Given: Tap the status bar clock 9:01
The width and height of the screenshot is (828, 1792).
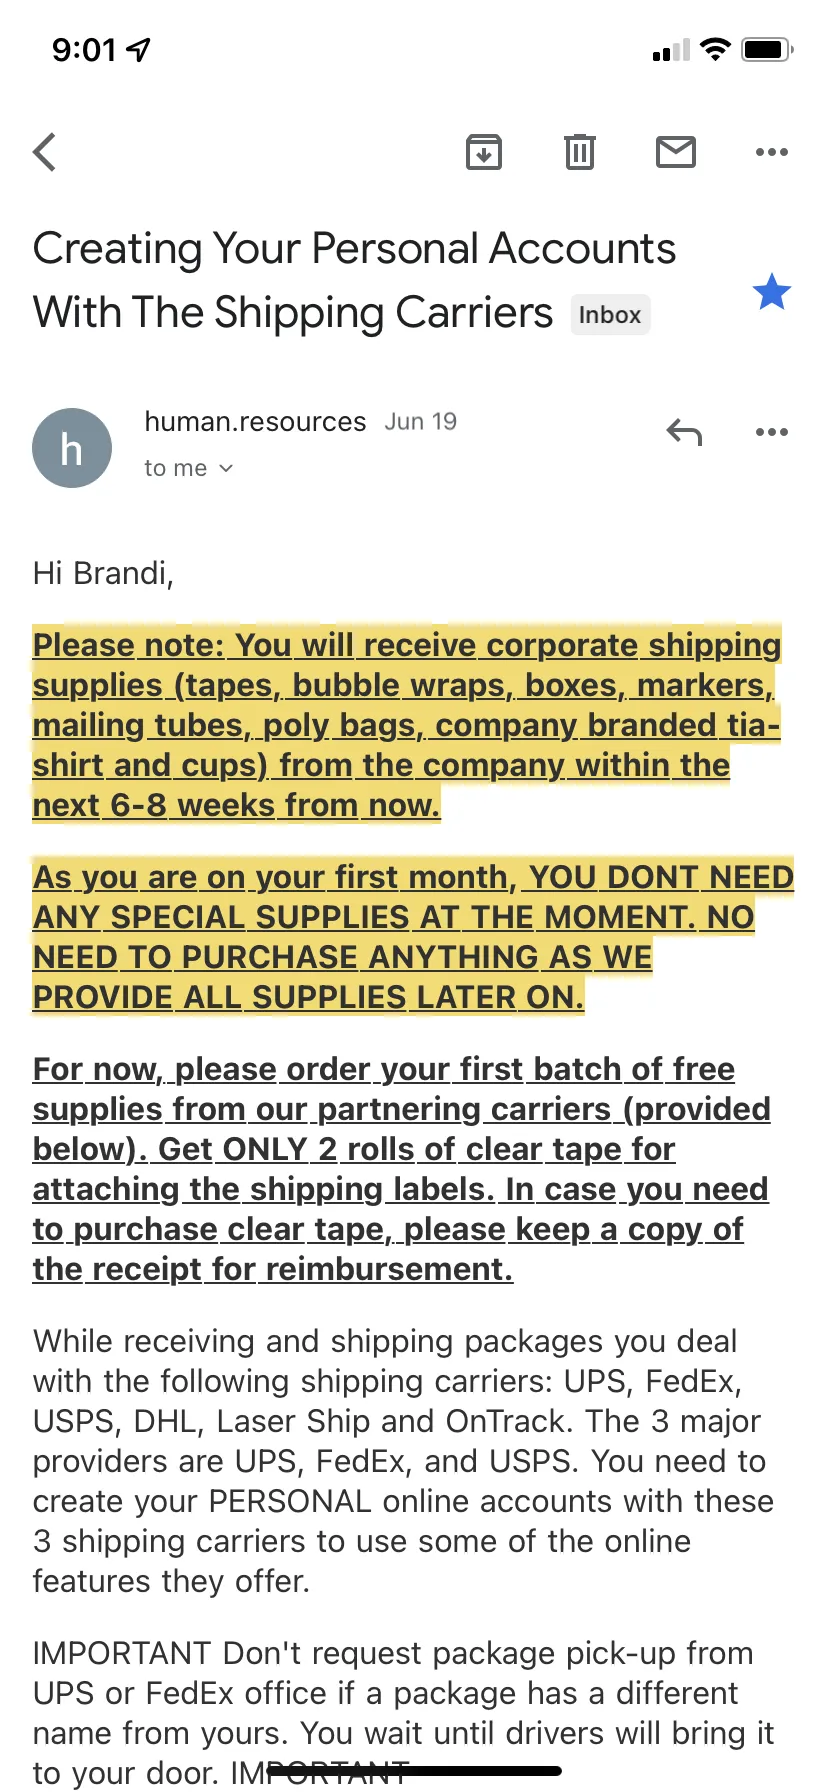Looking at the screenshot, I should click(x=85, y=49).
